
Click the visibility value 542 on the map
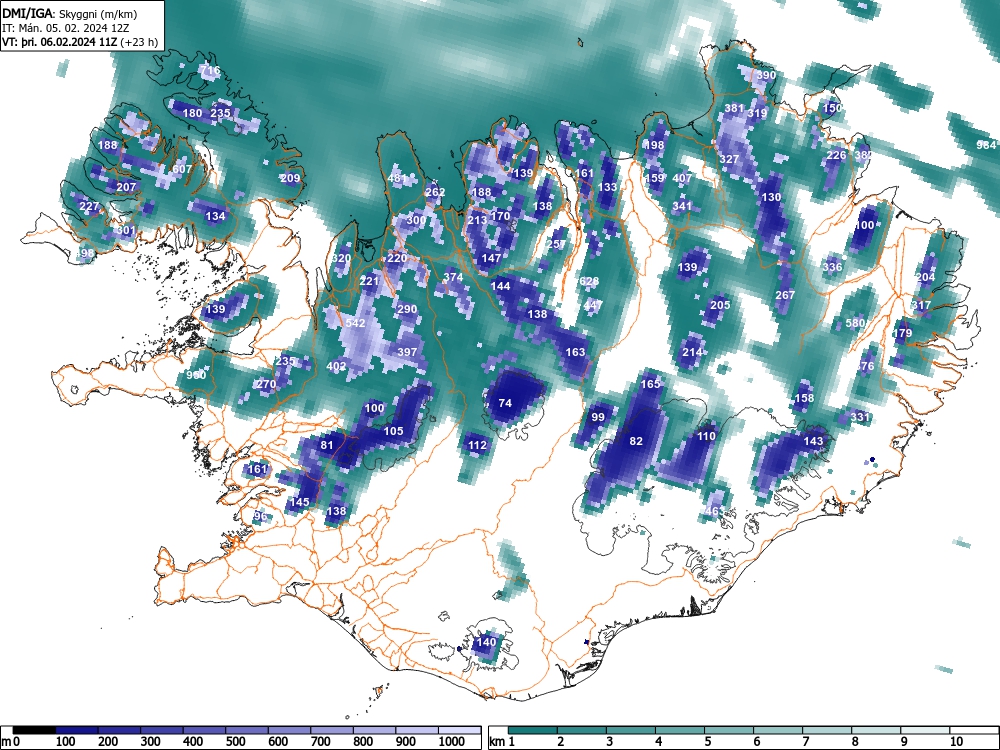(x=355, y=323)
